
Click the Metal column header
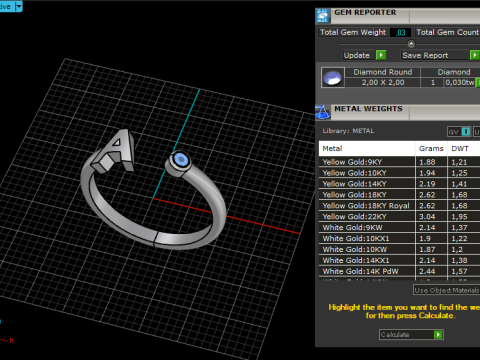367,148
